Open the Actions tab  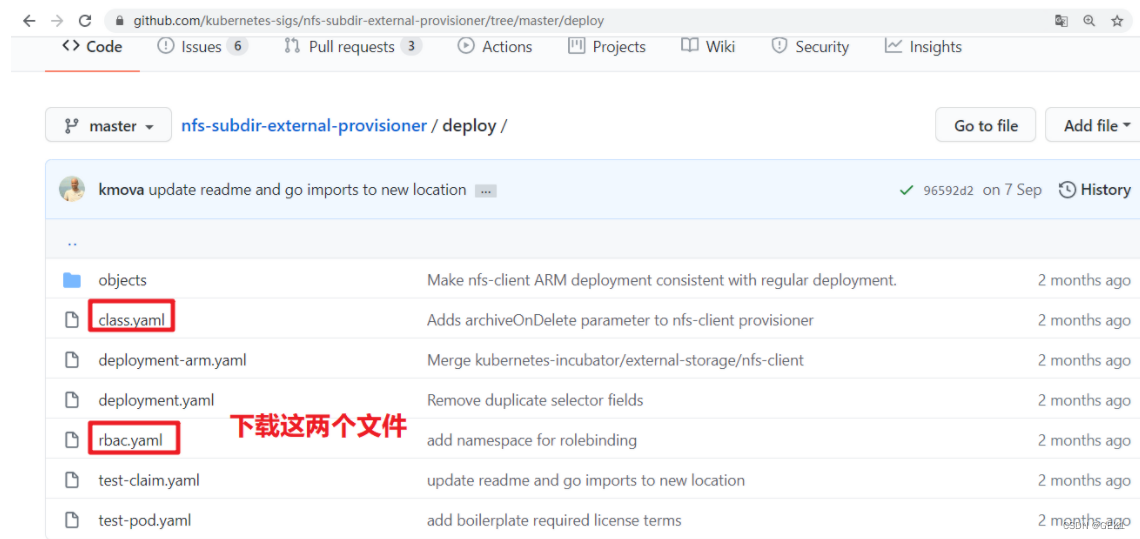tap(494, 47)
